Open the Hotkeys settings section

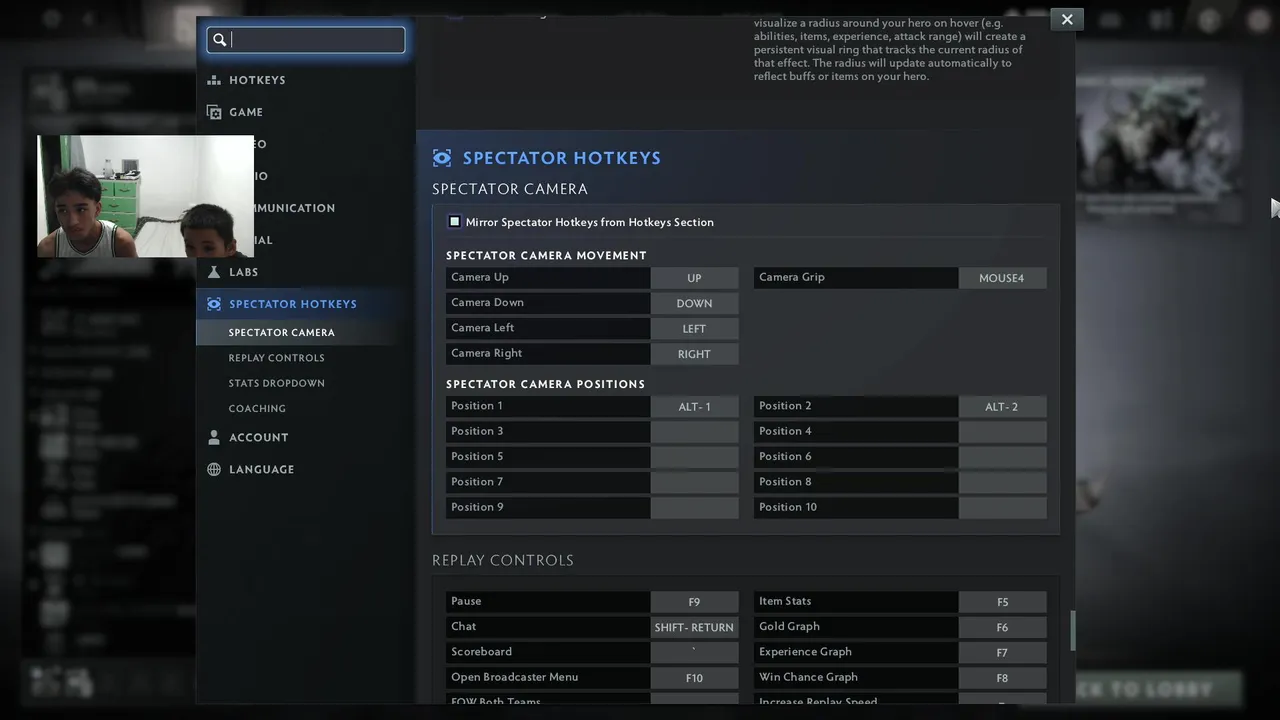(x=257, y=80)
